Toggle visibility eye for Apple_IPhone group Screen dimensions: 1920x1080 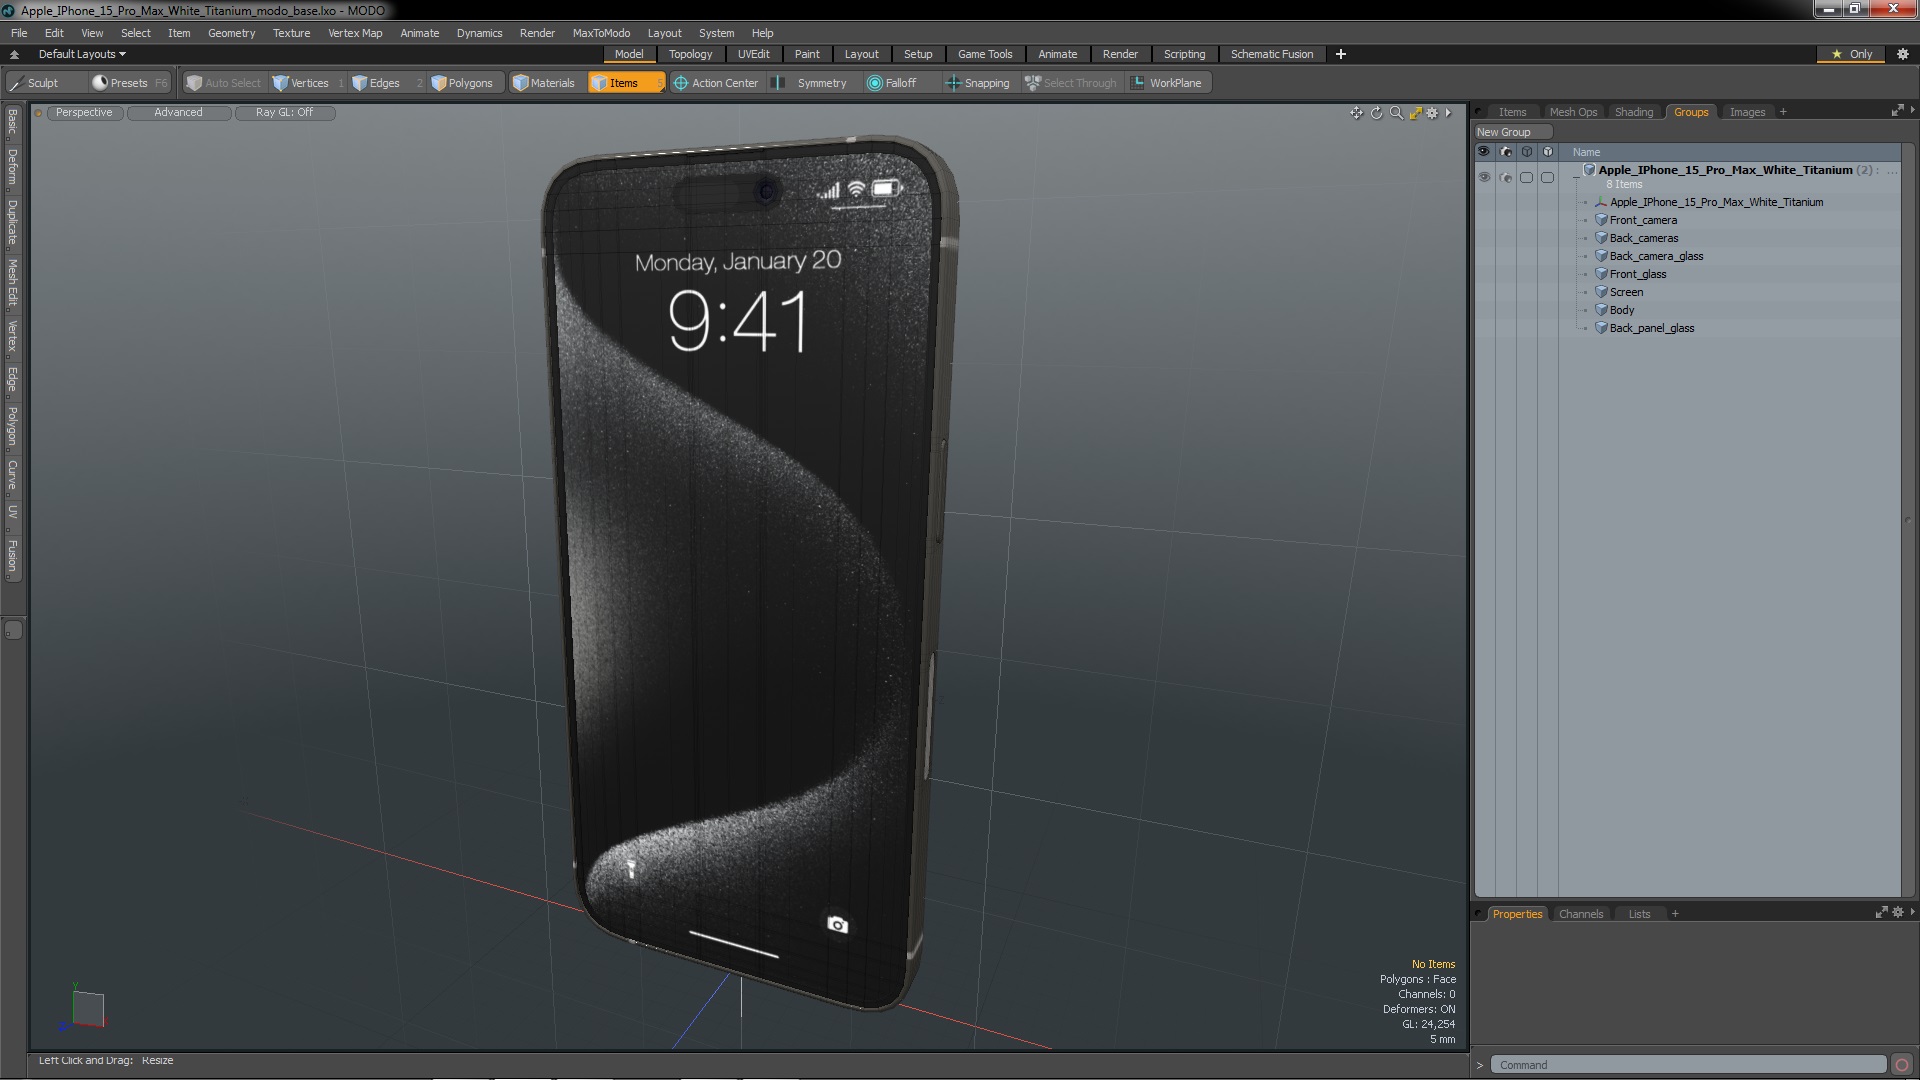(x=1484, y=177)
